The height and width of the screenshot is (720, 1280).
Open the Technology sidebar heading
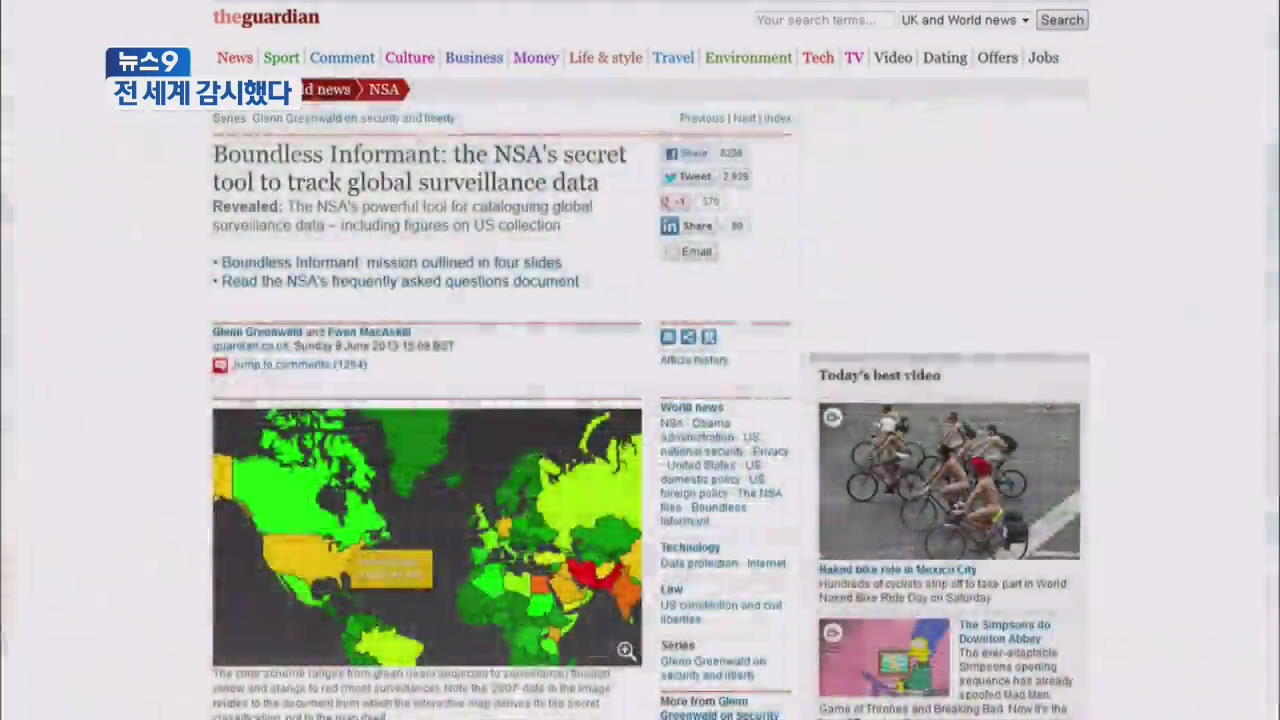pyautogui.click(x=690, y=548)
